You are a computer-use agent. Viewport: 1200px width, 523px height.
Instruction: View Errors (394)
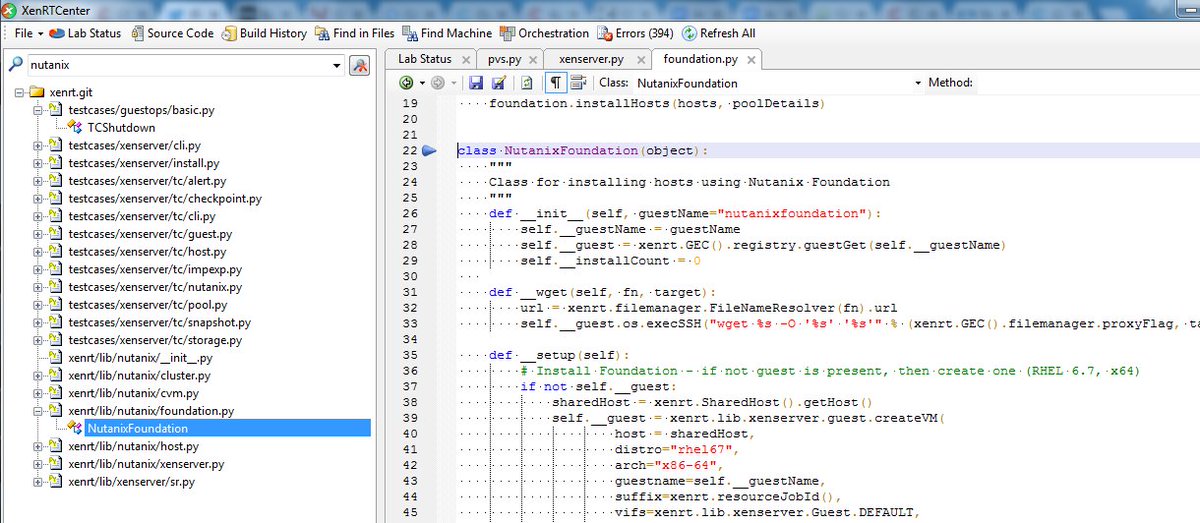coord(636,33)
